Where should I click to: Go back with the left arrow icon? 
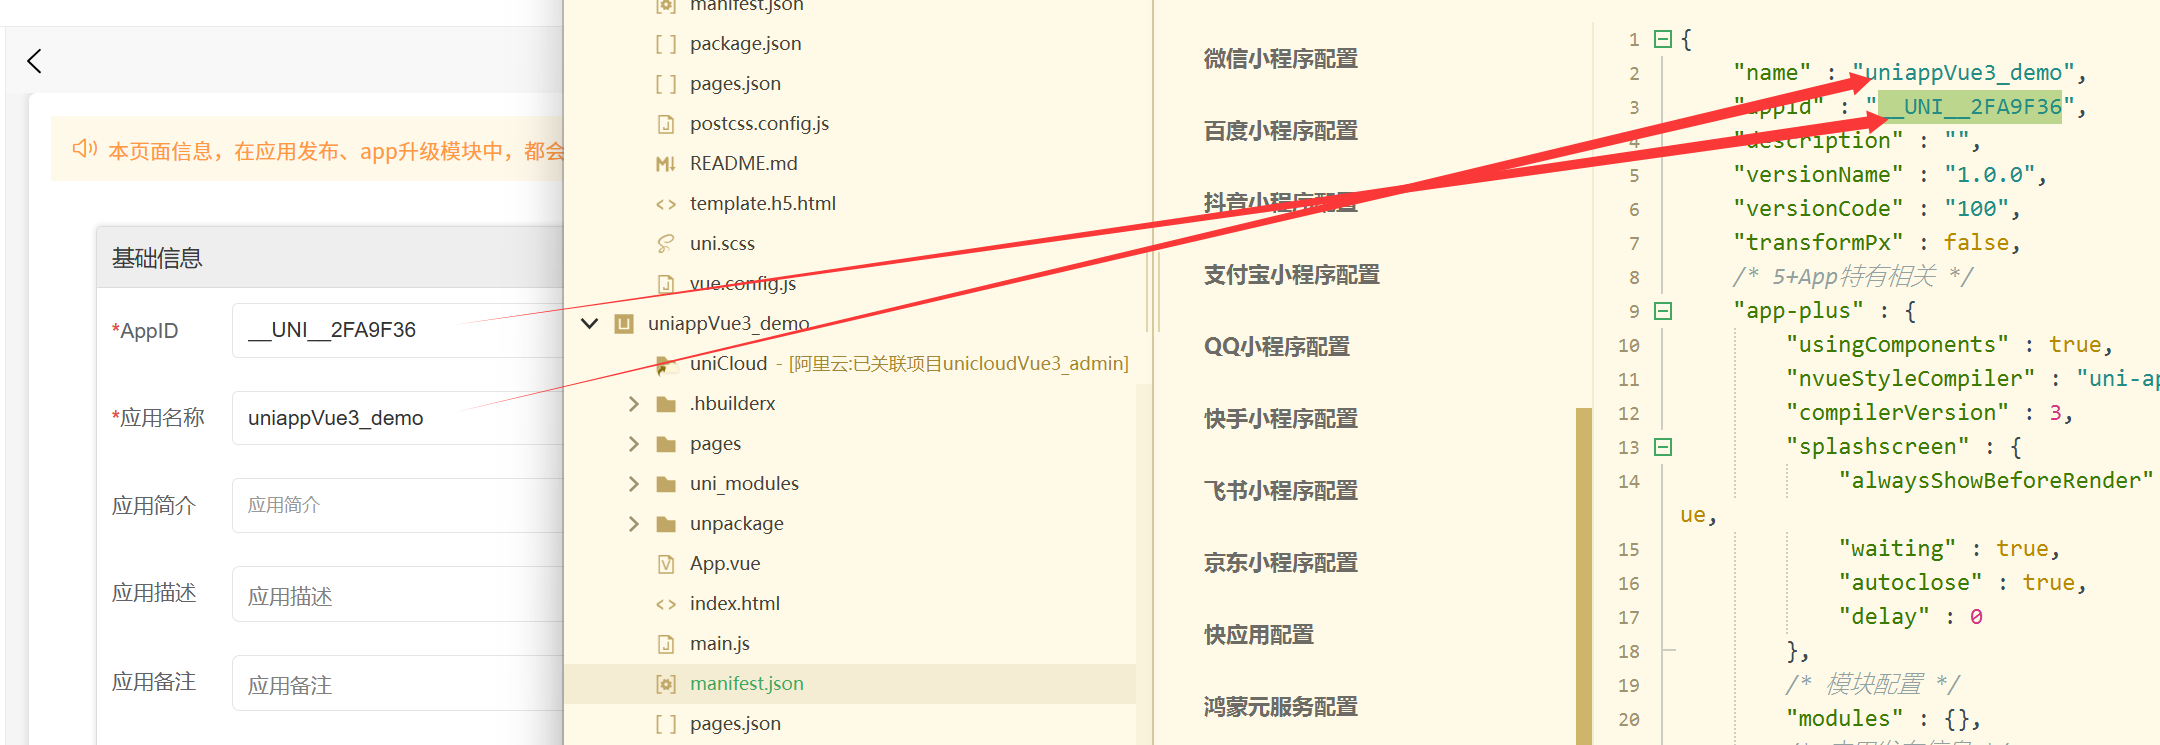[x=35, y=61]
